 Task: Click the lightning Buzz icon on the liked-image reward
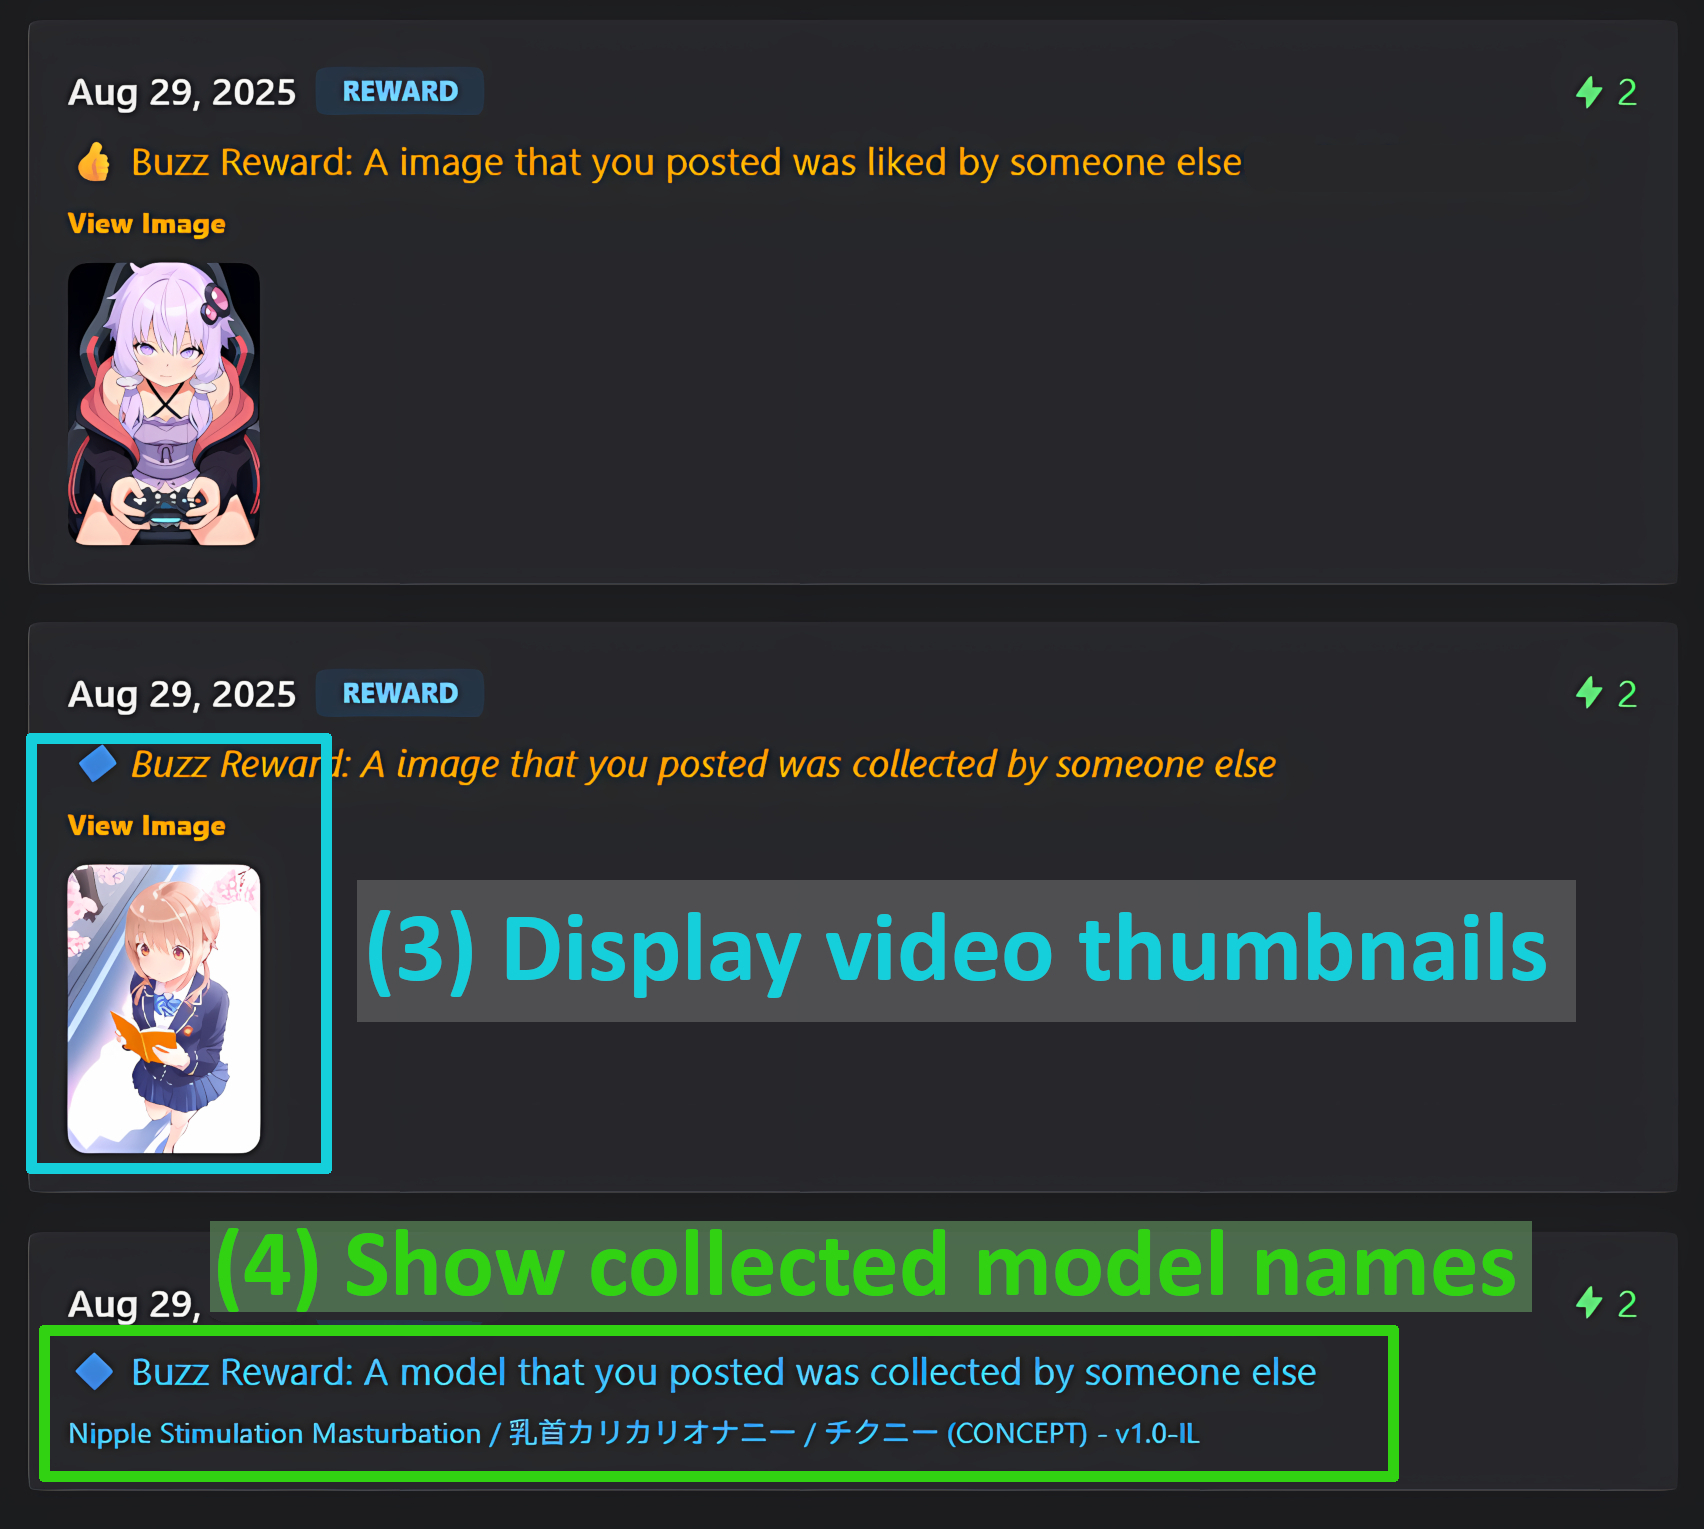click(1589, 92)
